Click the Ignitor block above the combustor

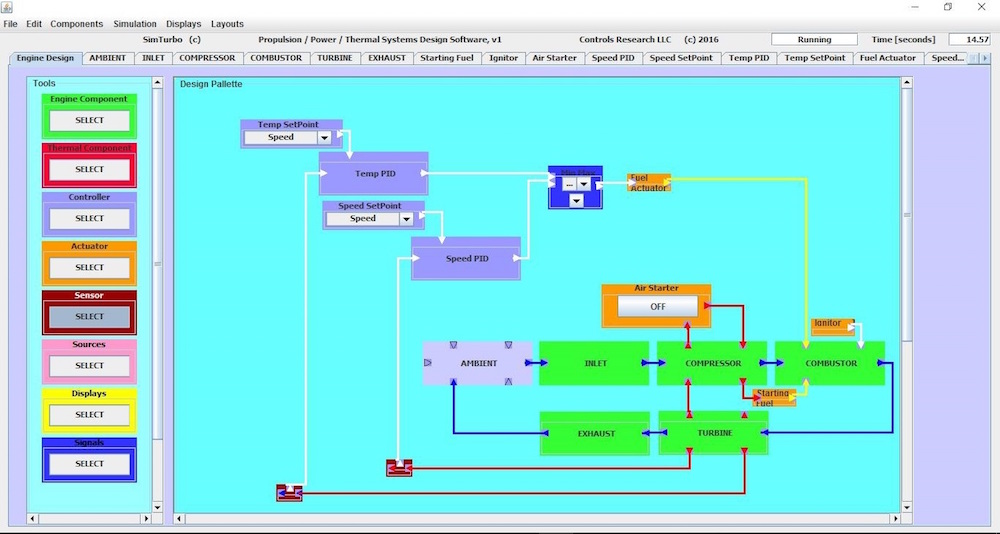(x=829, y=324)
